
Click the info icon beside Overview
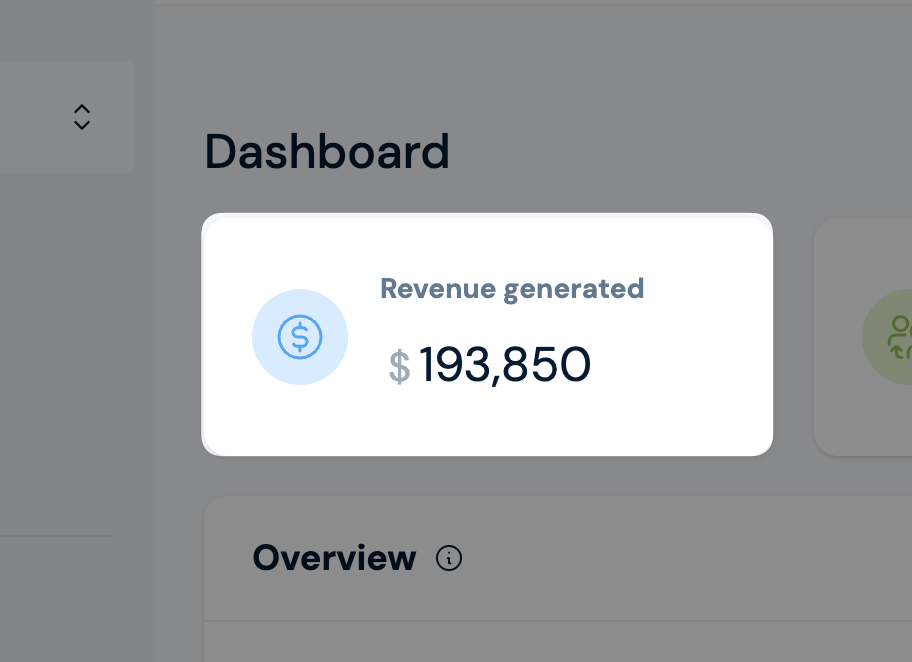point(448,558)
